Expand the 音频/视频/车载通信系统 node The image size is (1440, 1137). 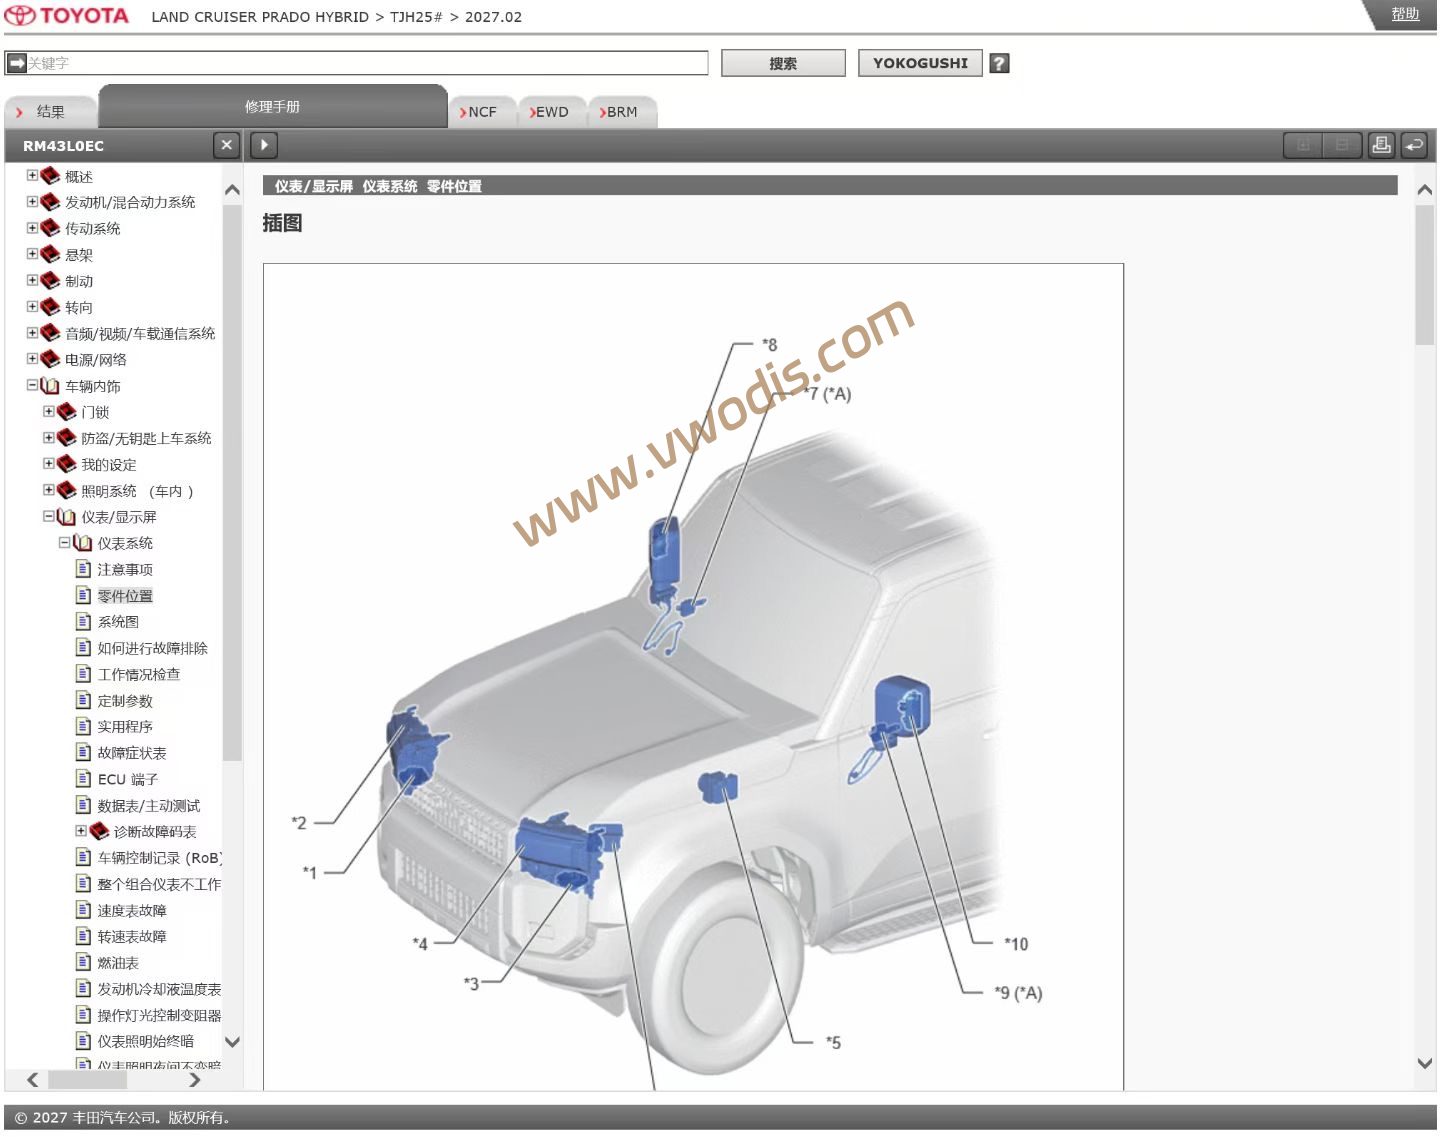(x=32, y=332)
